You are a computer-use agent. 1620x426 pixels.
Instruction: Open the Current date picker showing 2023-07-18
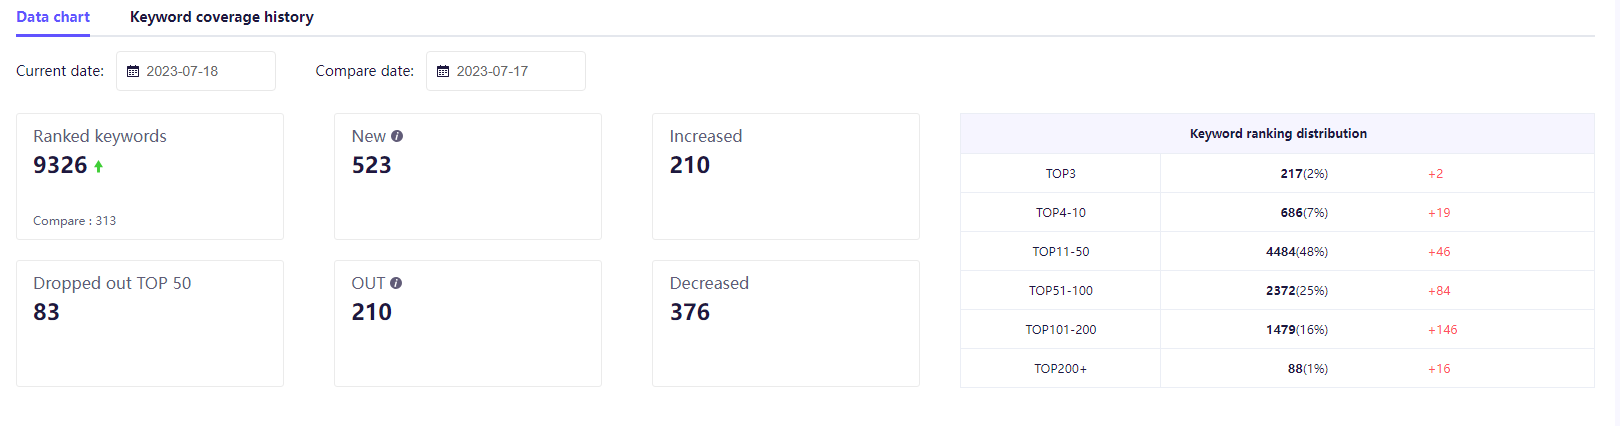[196, 71]
